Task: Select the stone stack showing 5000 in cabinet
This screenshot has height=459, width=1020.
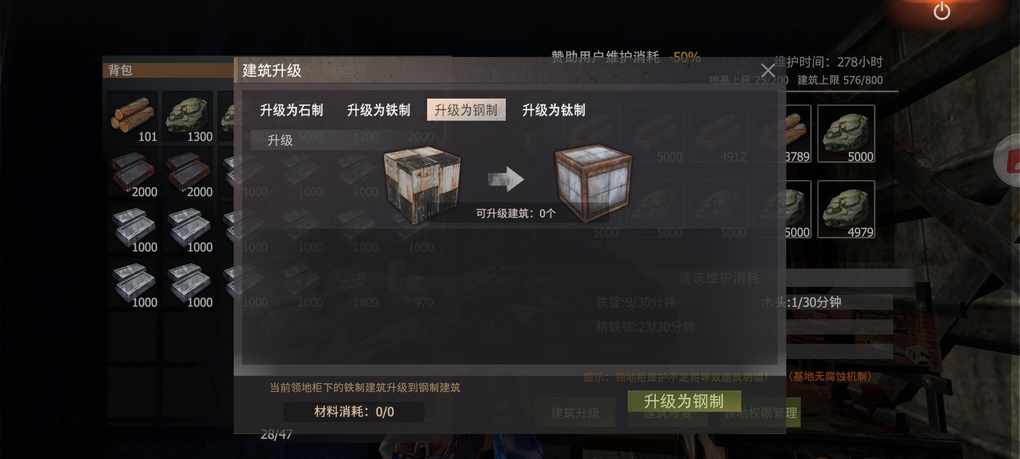Action: point(846,134)
